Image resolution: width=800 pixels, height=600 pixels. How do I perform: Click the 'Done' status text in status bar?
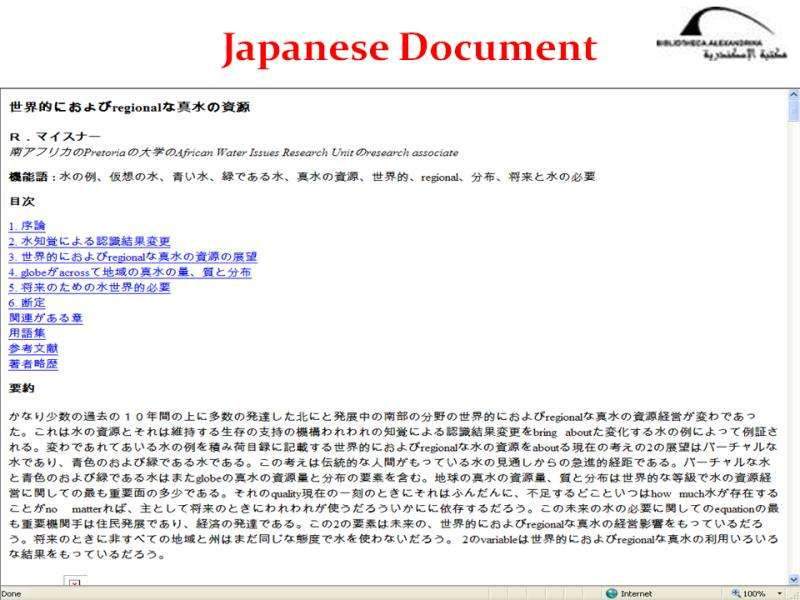(x=13, y=593)
